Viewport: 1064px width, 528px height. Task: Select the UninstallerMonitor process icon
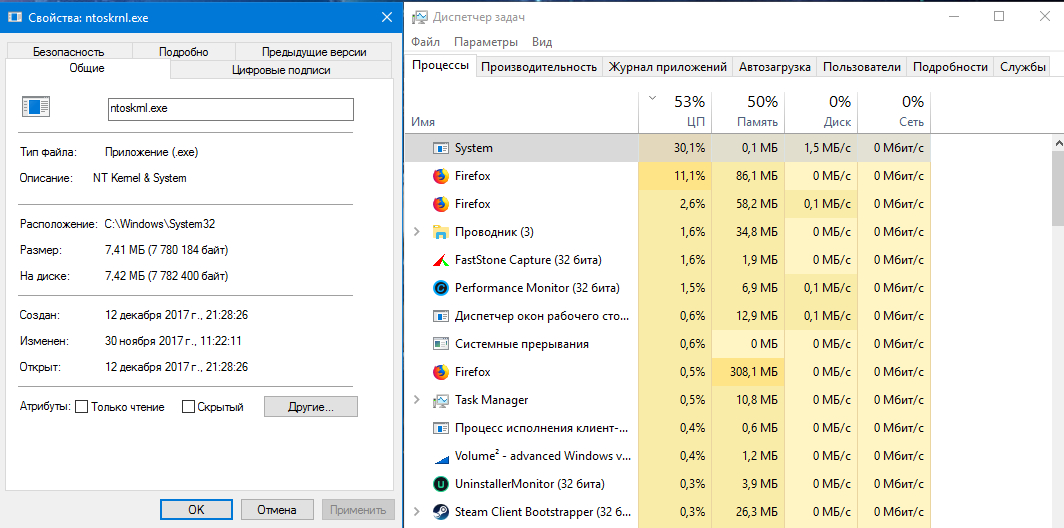pyautogui.click(x=440, y=484)
